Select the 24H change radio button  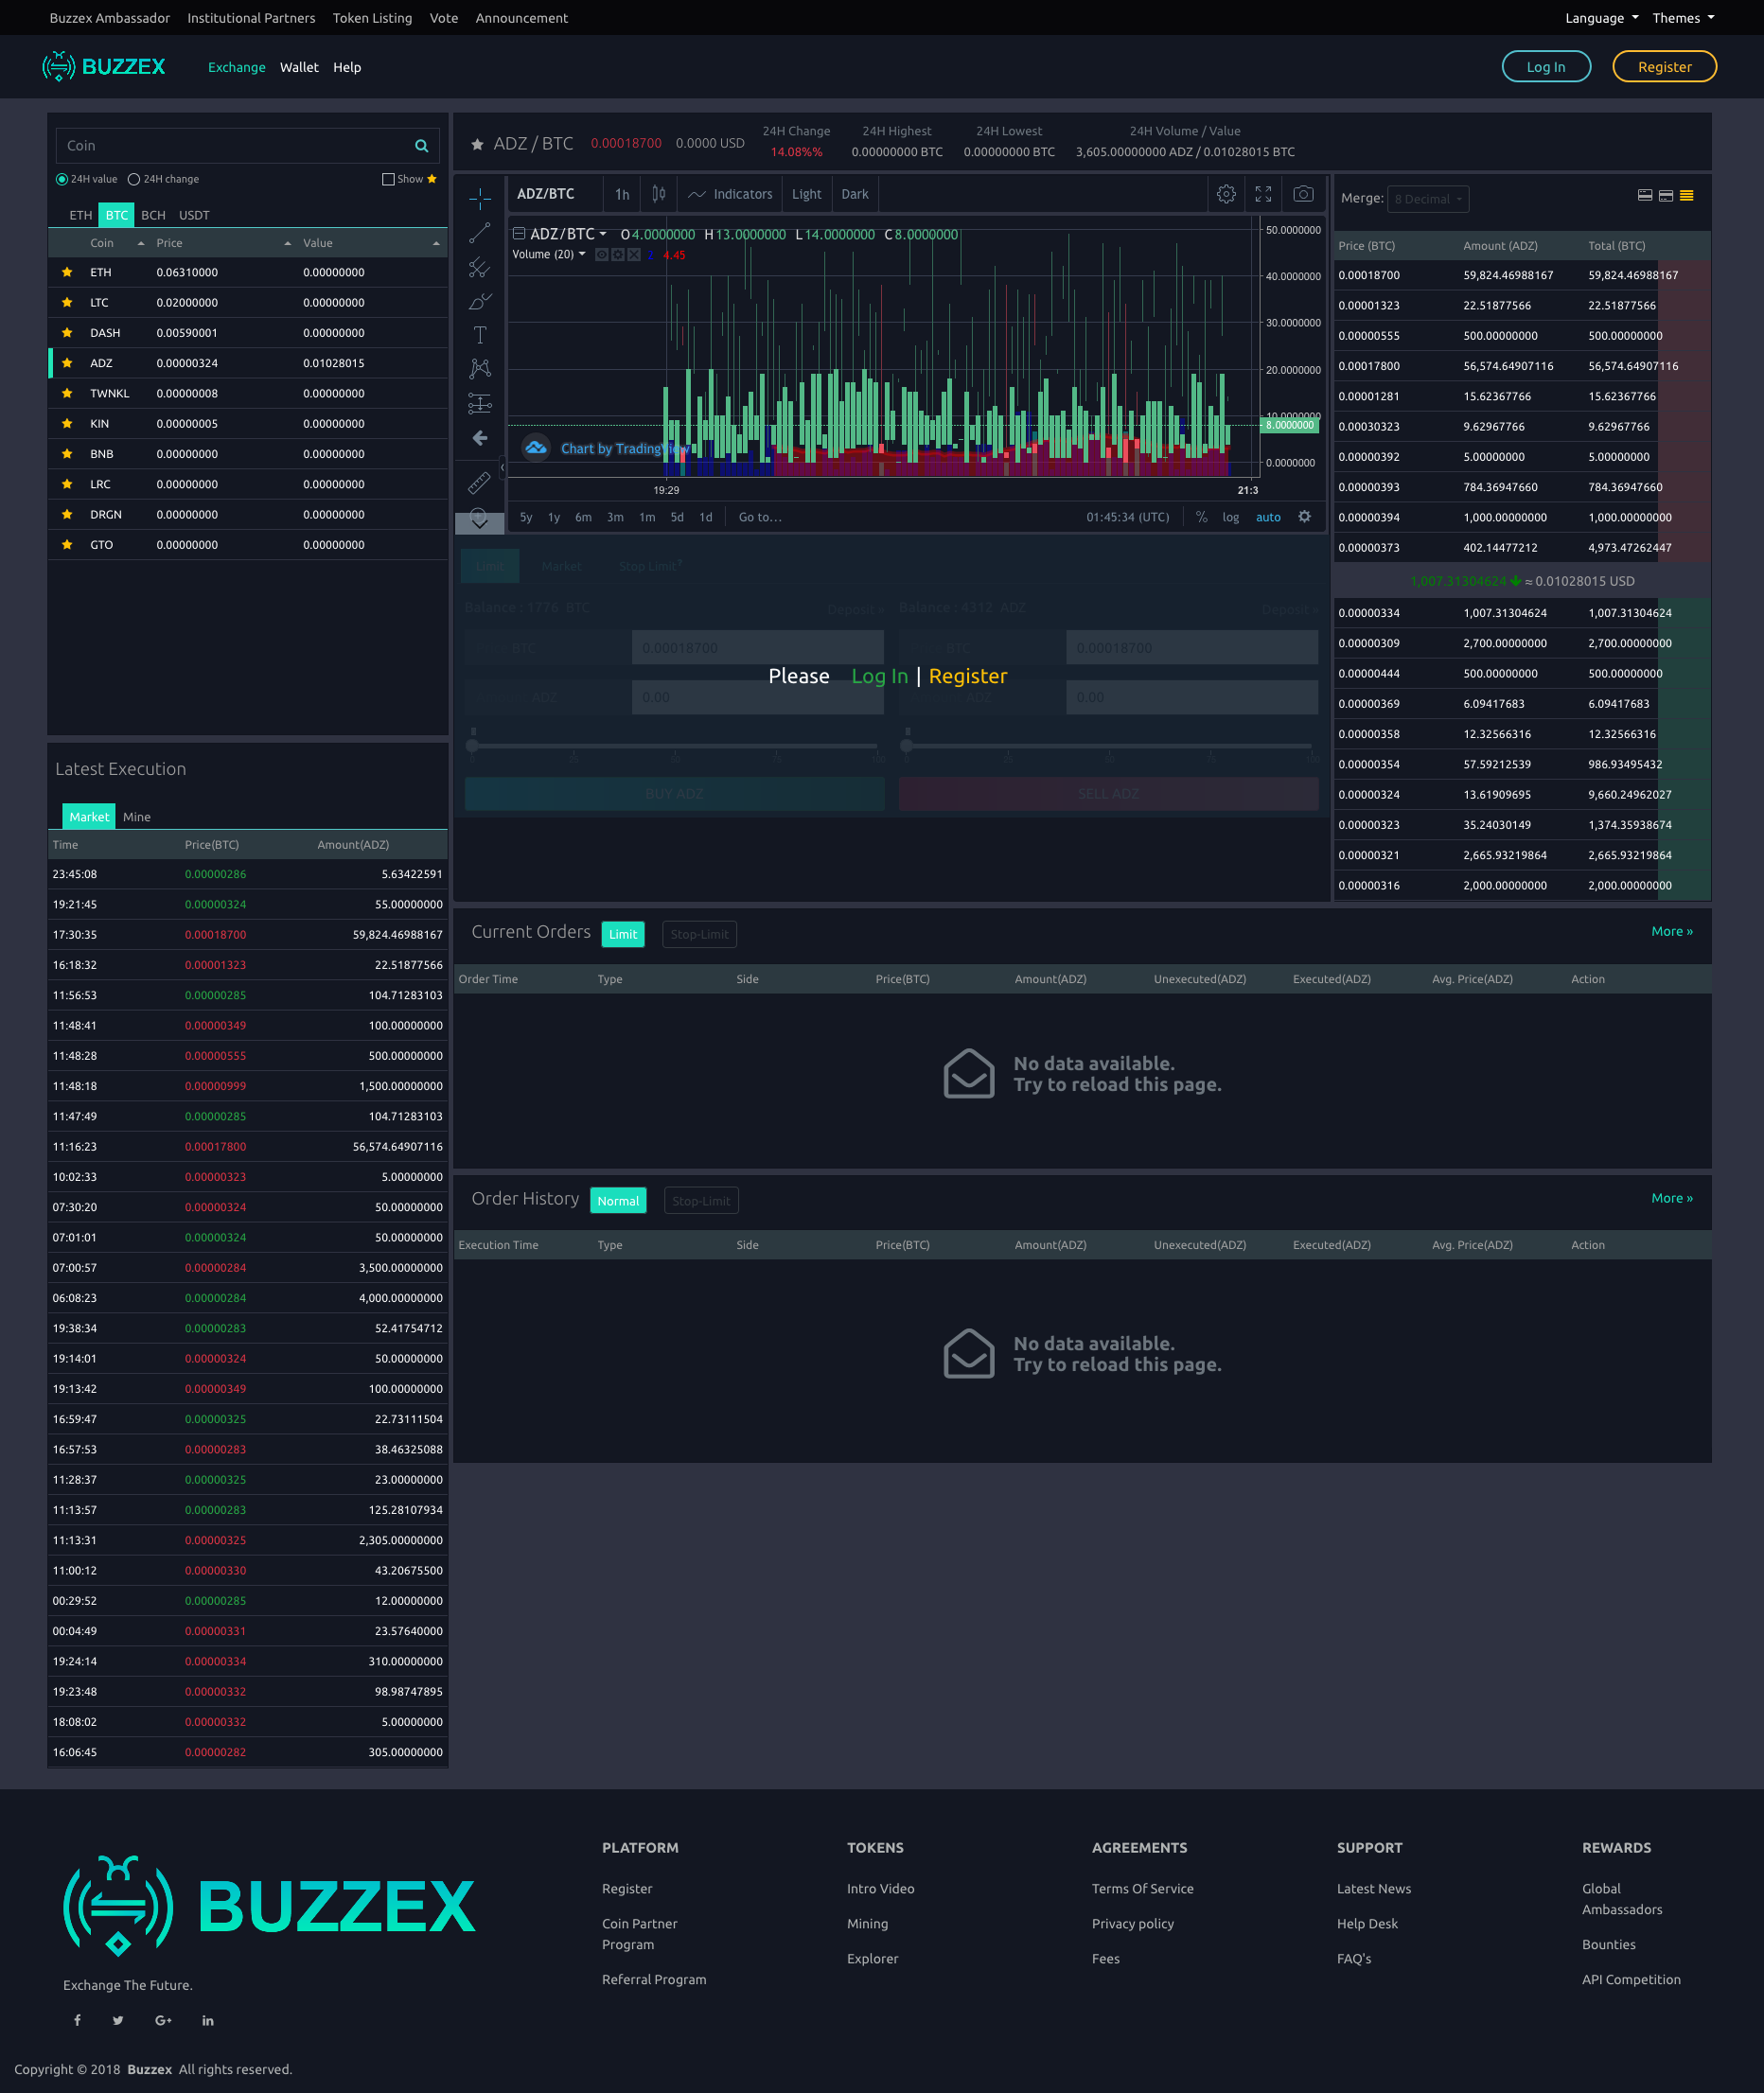point(133,179)
